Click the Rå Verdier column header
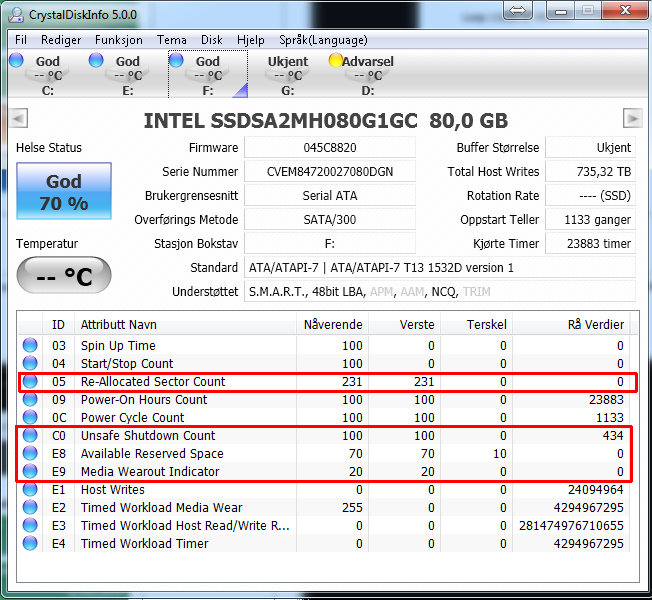The image size is (652, 600). [571, 324]
